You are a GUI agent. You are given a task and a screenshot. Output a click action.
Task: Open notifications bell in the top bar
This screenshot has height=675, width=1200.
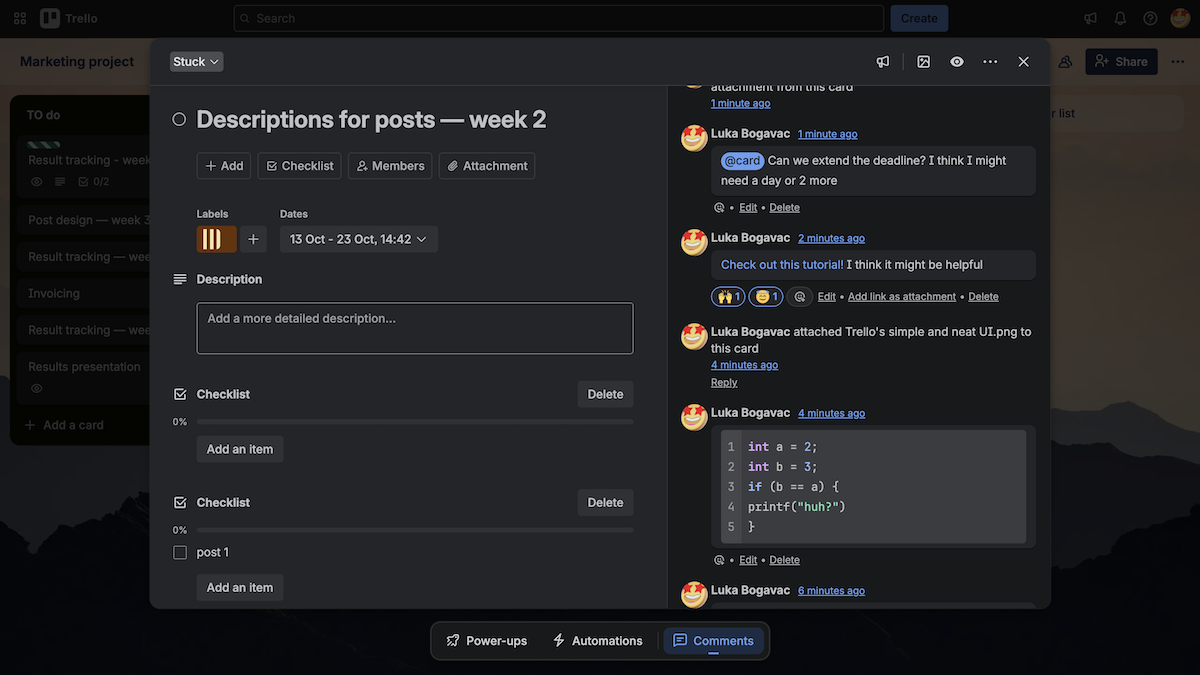(x=1119, y=17)
